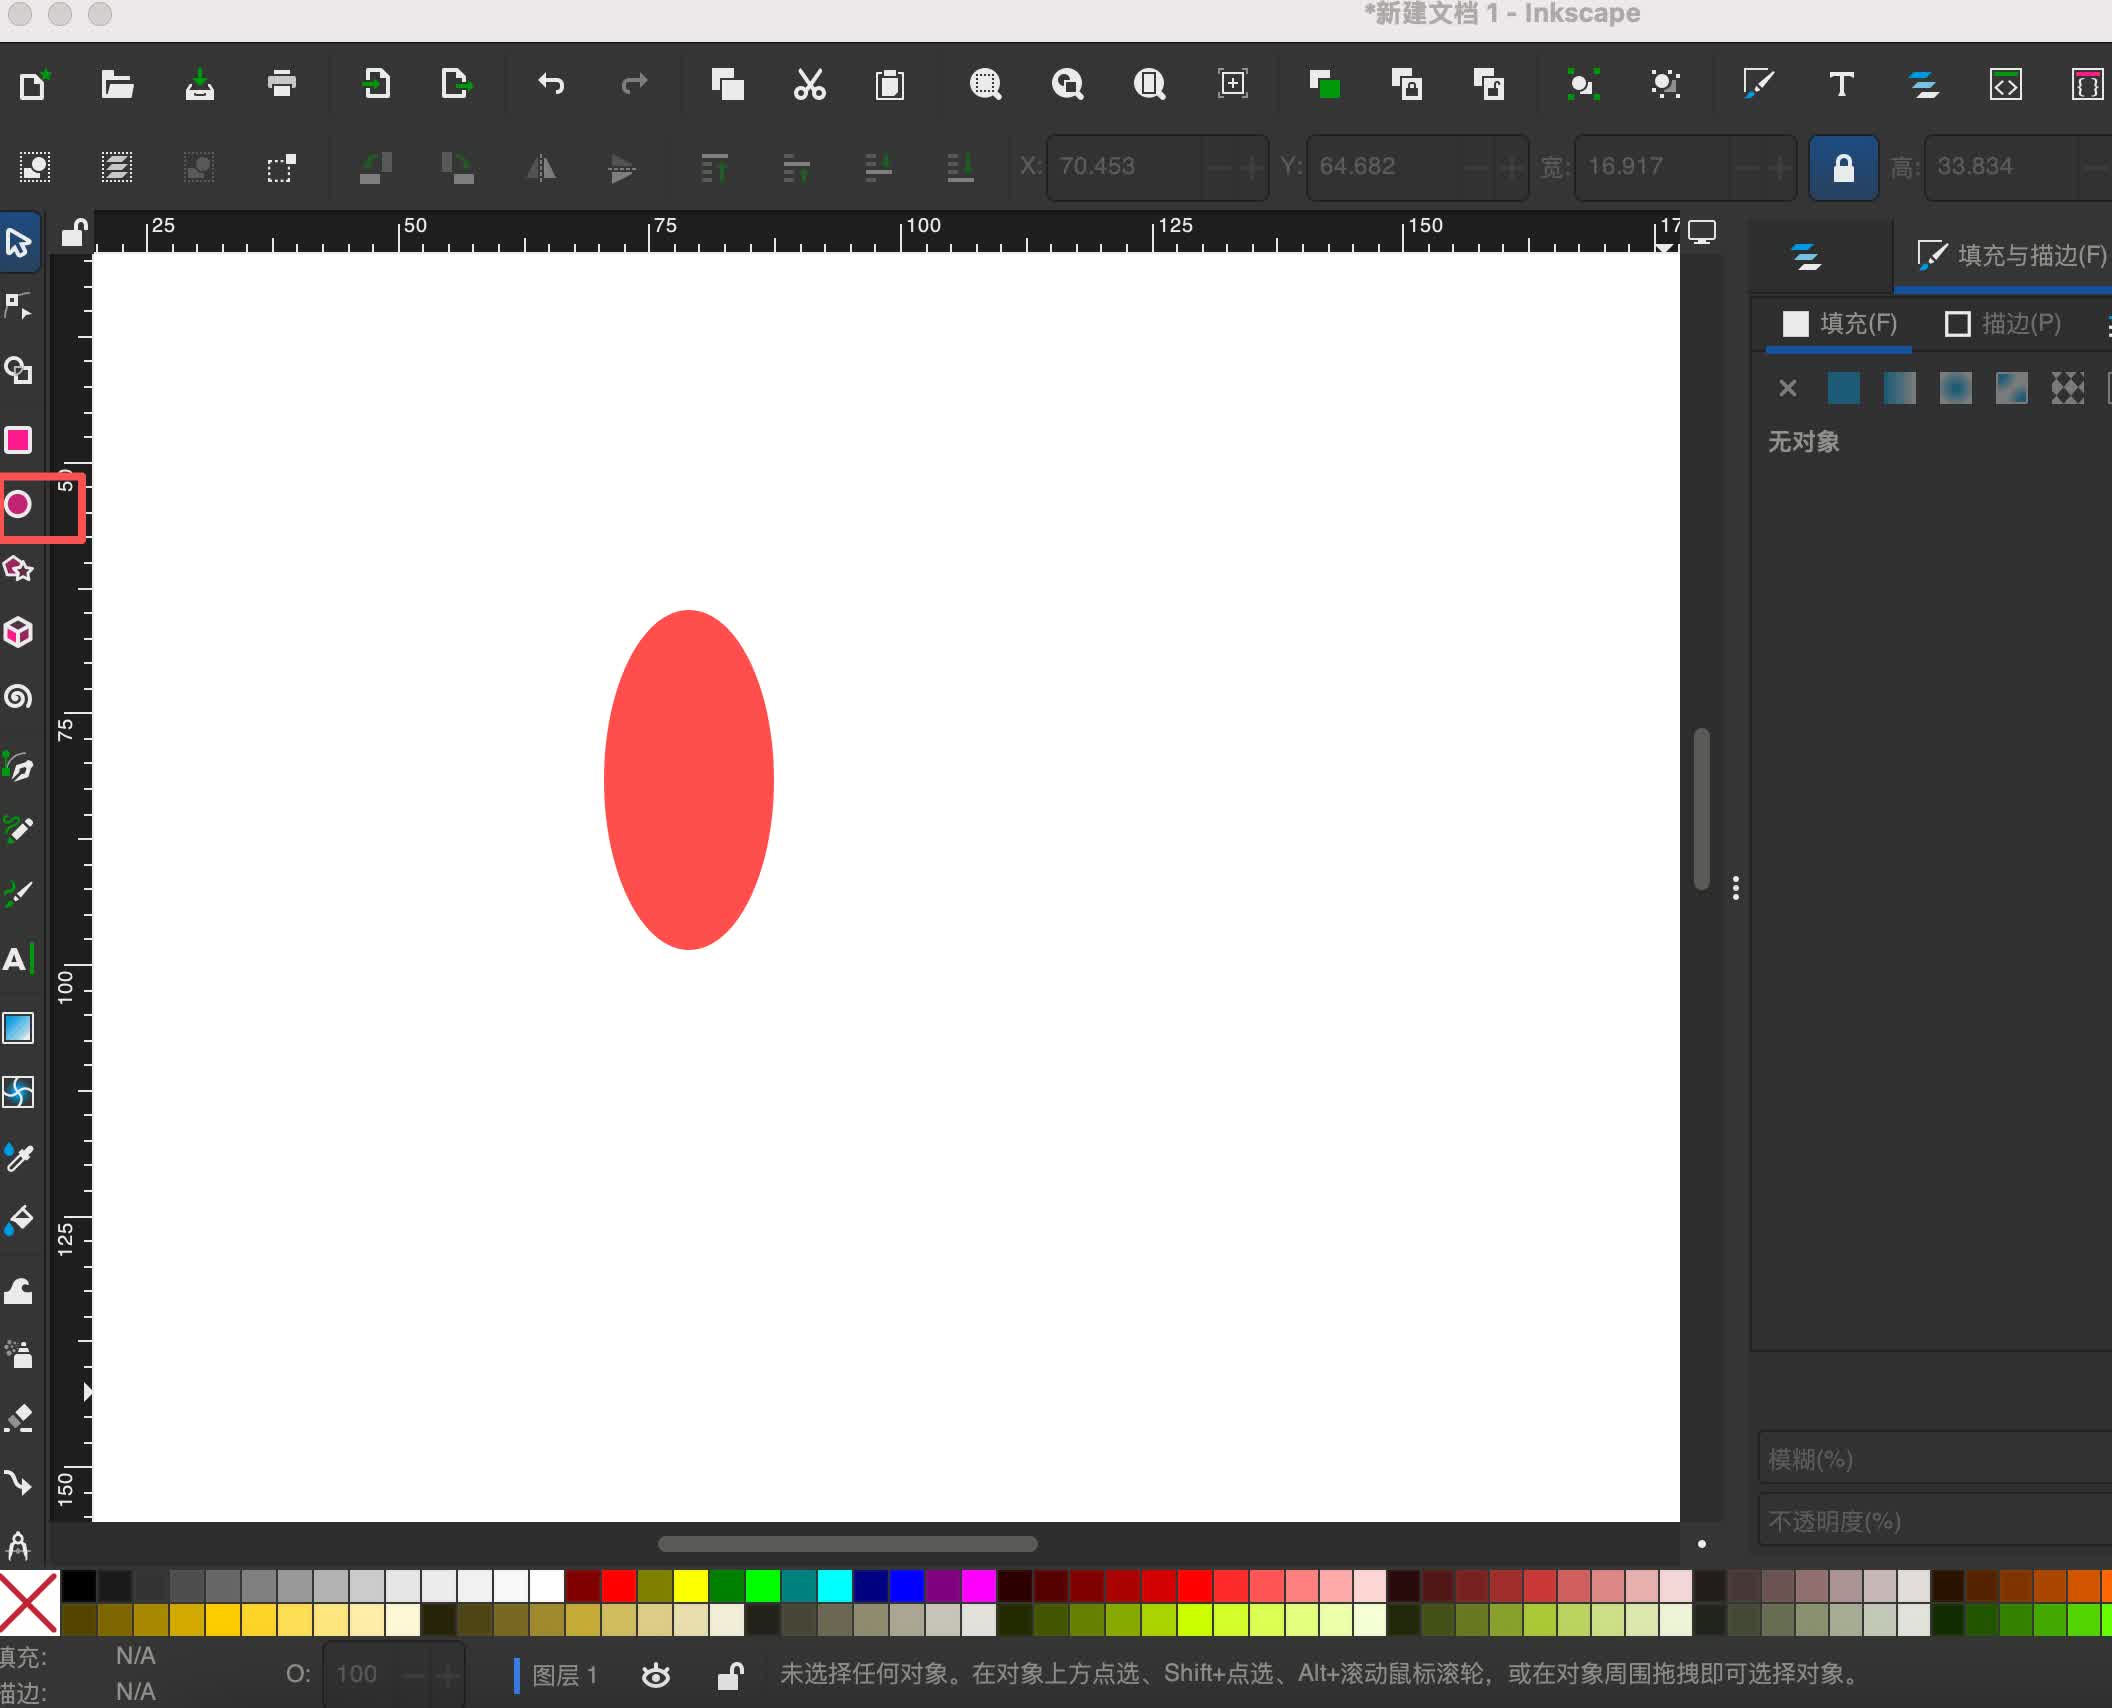2112x1708 pixels.
Task: Open the 填充与描边(F) panel tab
Action: [x=2012, y=256]
